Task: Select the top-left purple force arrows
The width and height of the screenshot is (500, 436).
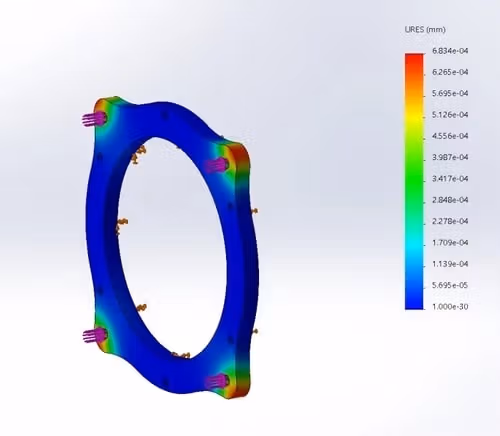Action: point(94,119)
